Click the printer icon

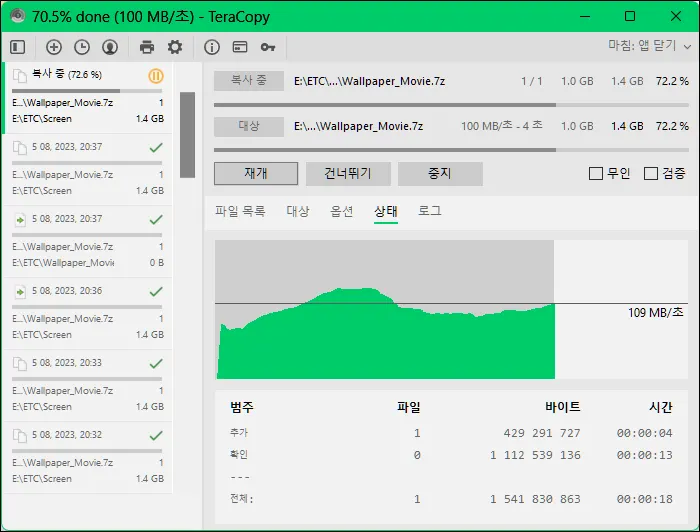[x=146, y=47]
